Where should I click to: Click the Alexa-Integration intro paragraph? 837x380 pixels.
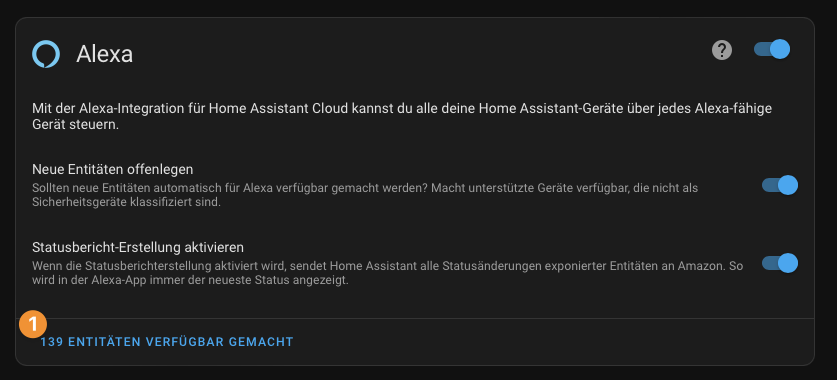pos(402,117)
